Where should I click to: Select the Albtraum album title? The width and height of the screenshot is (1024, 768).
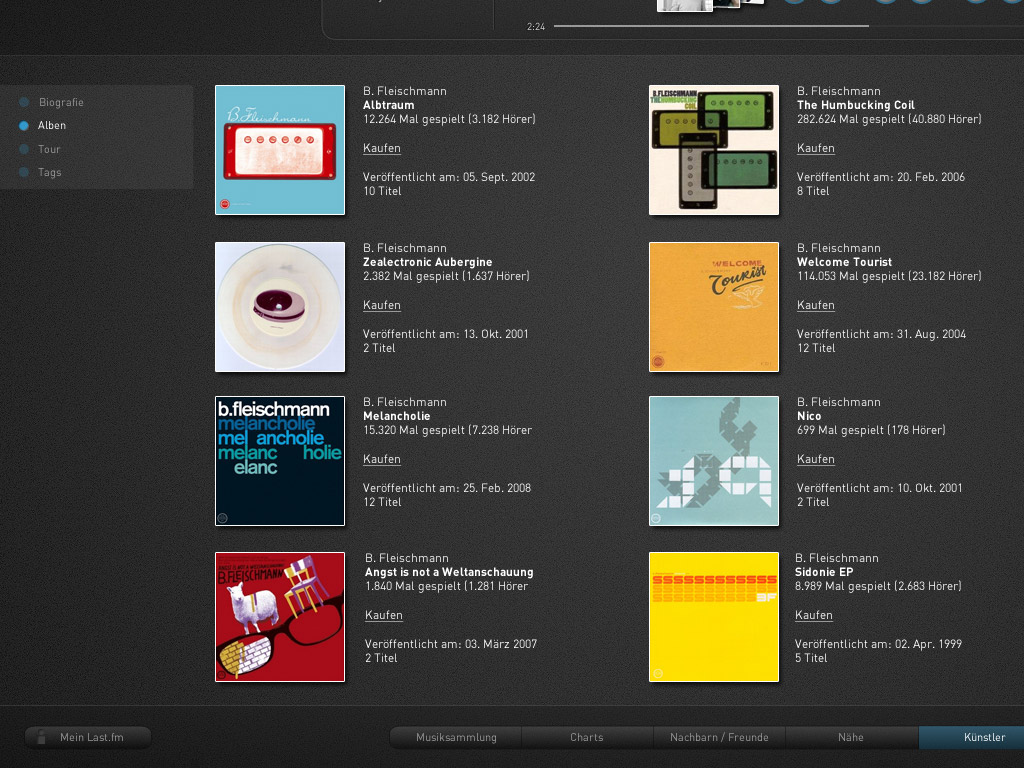(389, 105)
